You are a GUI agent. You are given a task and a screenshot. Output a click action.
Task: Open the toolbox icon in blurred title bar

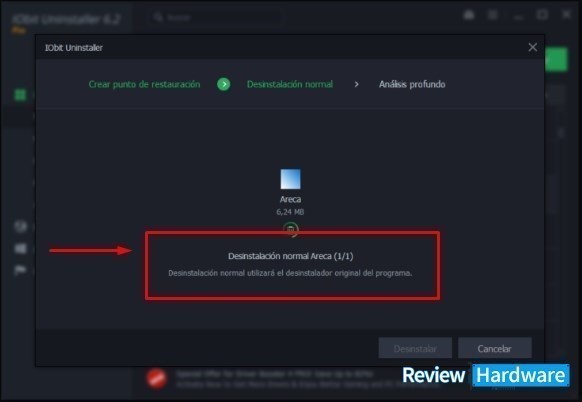[469, 15]
